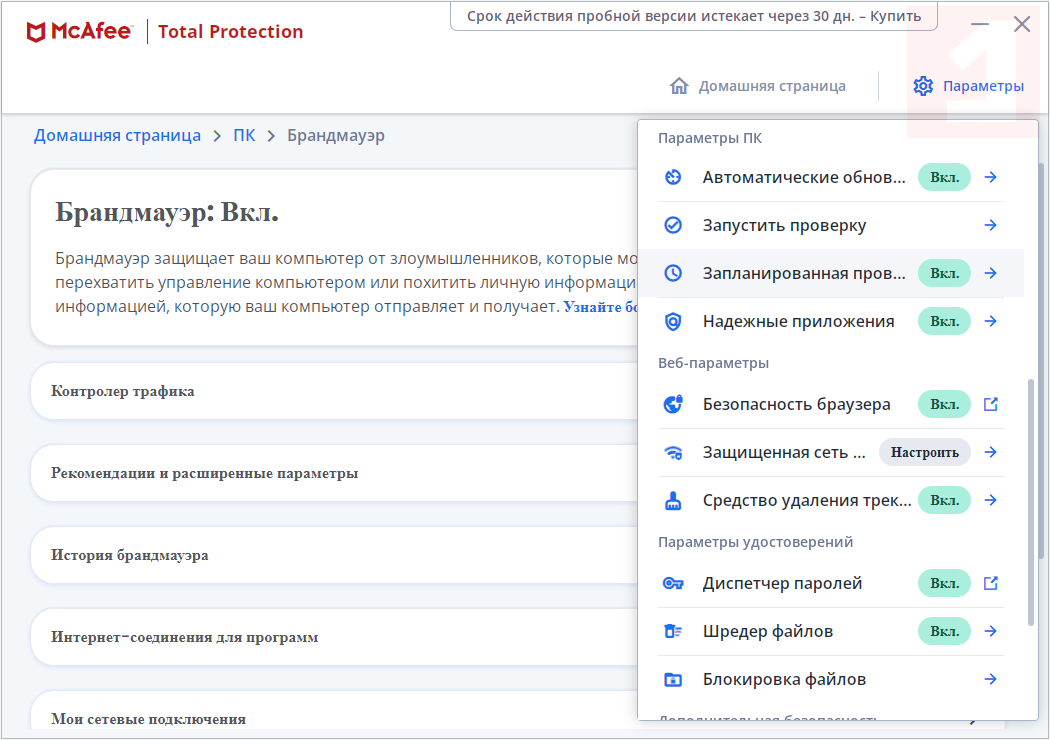The width and height of the screenshot is (1050, 740).
Task: Click the File lock folder icon
Action: [673, 679]
